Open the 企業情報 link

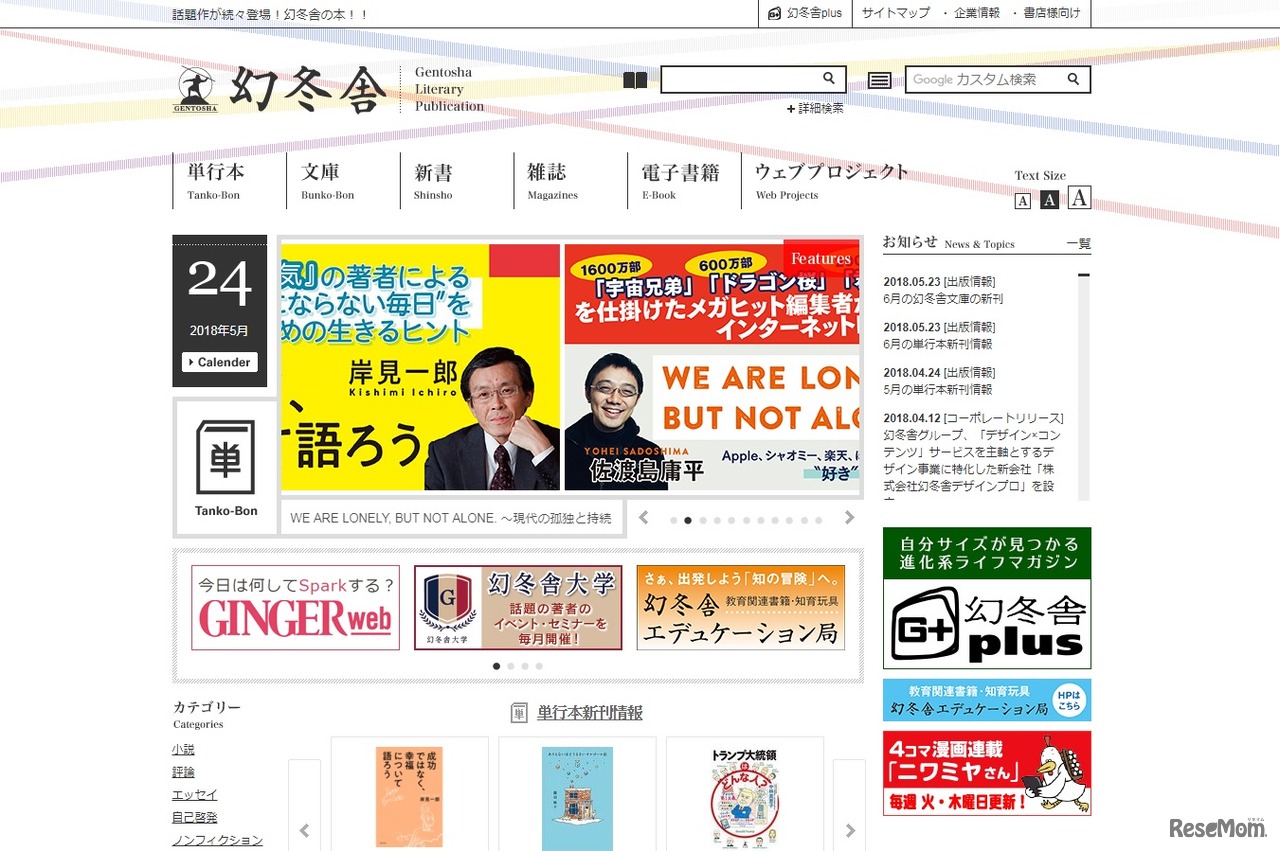tap(977, 13)
